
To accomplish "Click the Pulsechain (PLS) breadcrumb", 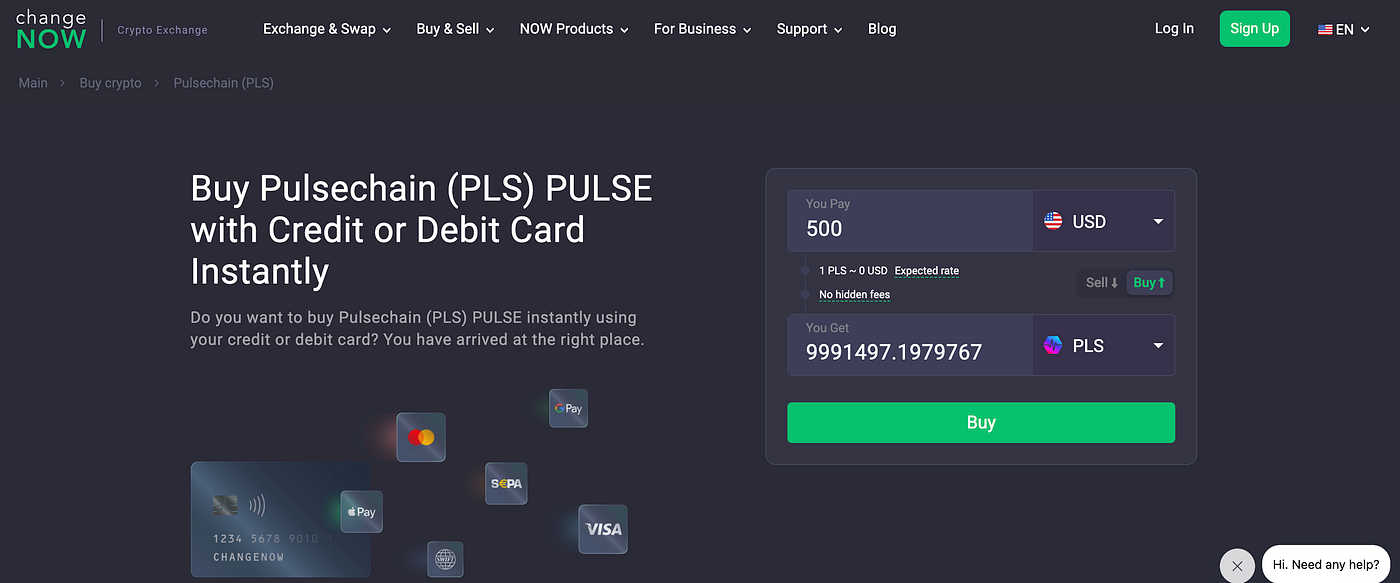I will [223, 83].
